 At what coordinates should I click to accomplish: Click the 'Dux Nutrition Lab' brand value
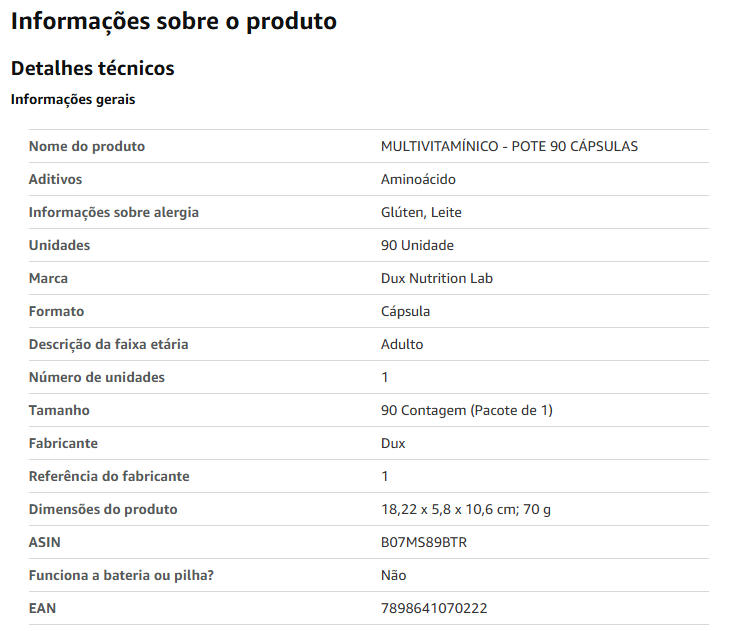tap(437, 278)
